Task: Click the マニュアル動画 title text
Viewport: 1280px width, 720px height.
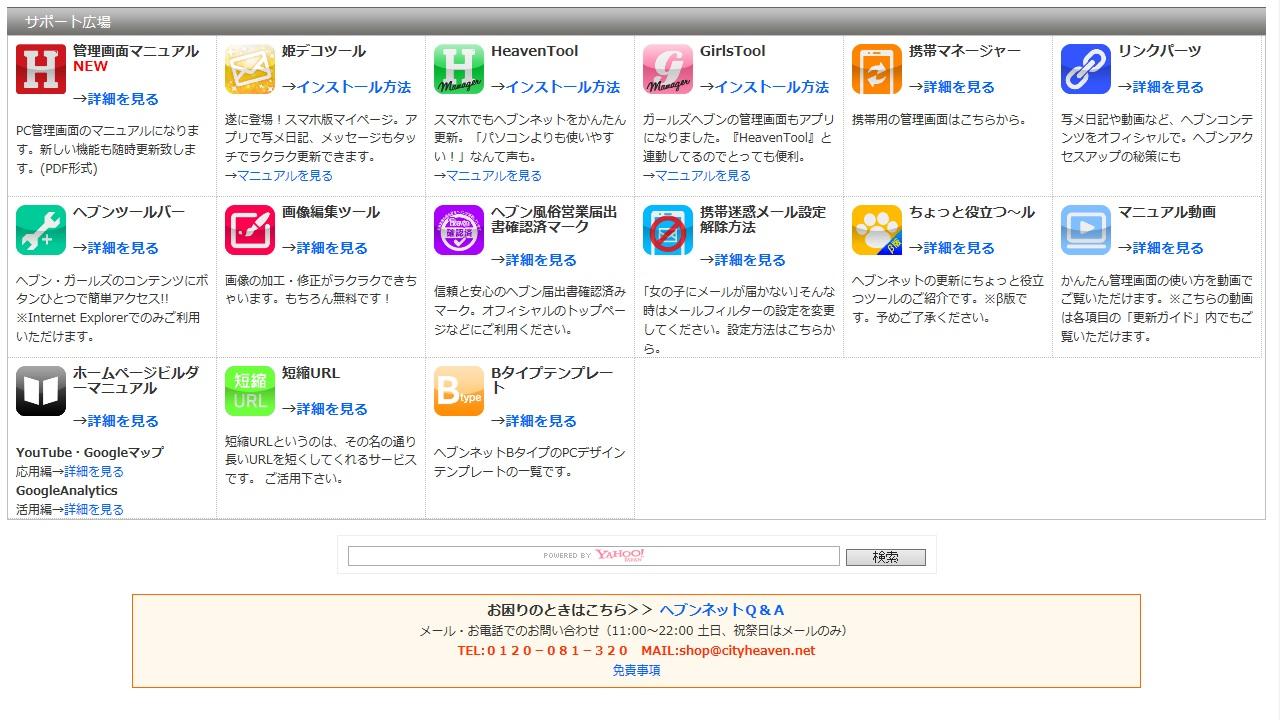Action: click(x=1167, y=212)
